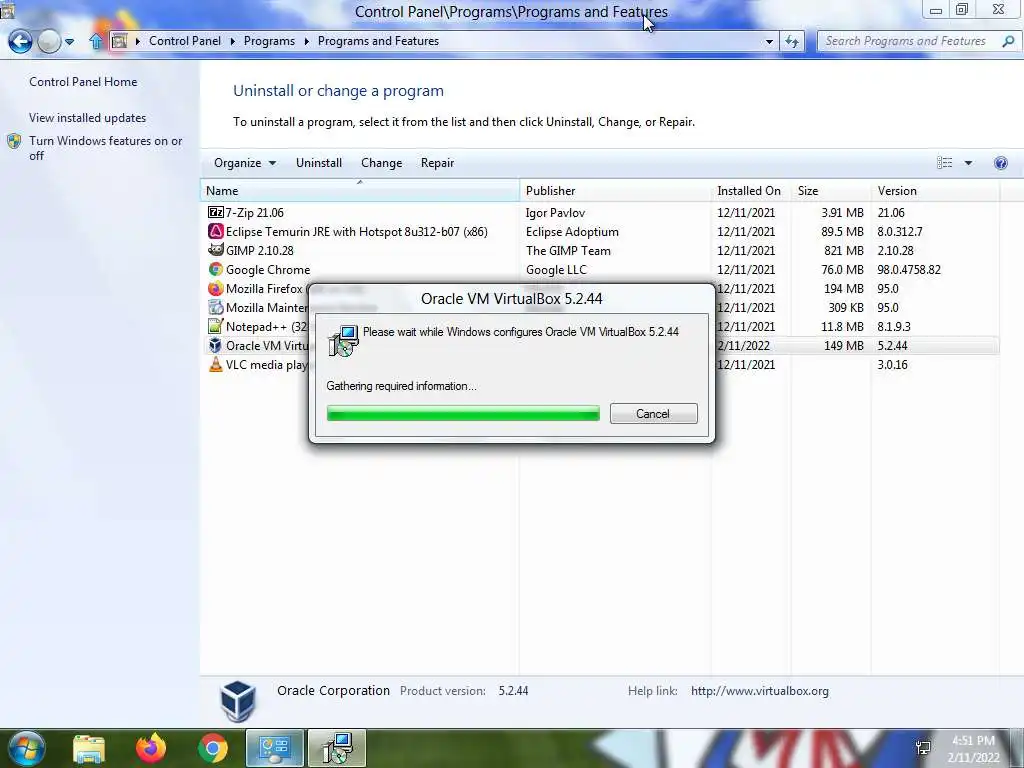Click the blue Help icon

1000,163
